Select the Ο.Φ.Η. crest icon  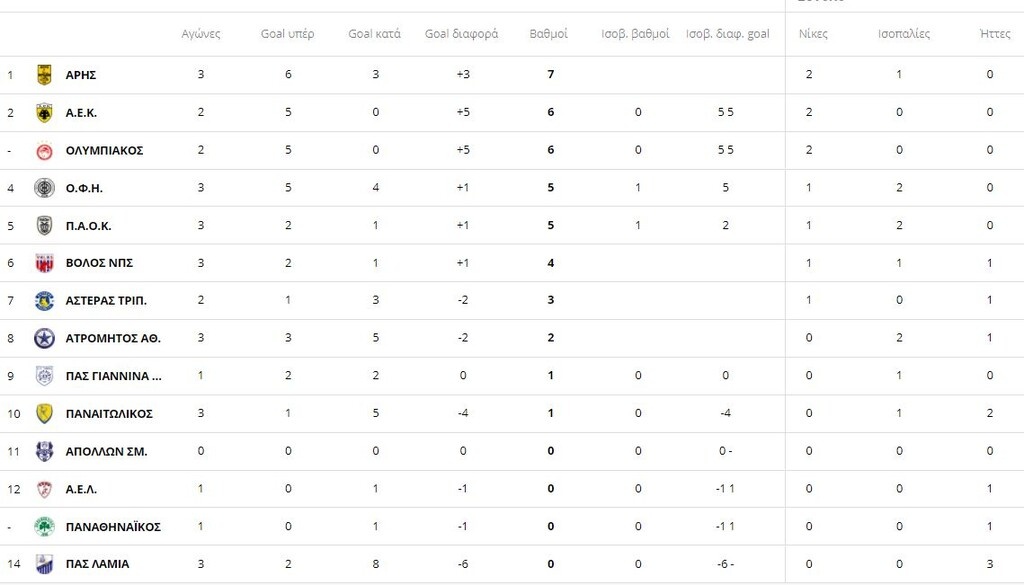click(44, 188)
